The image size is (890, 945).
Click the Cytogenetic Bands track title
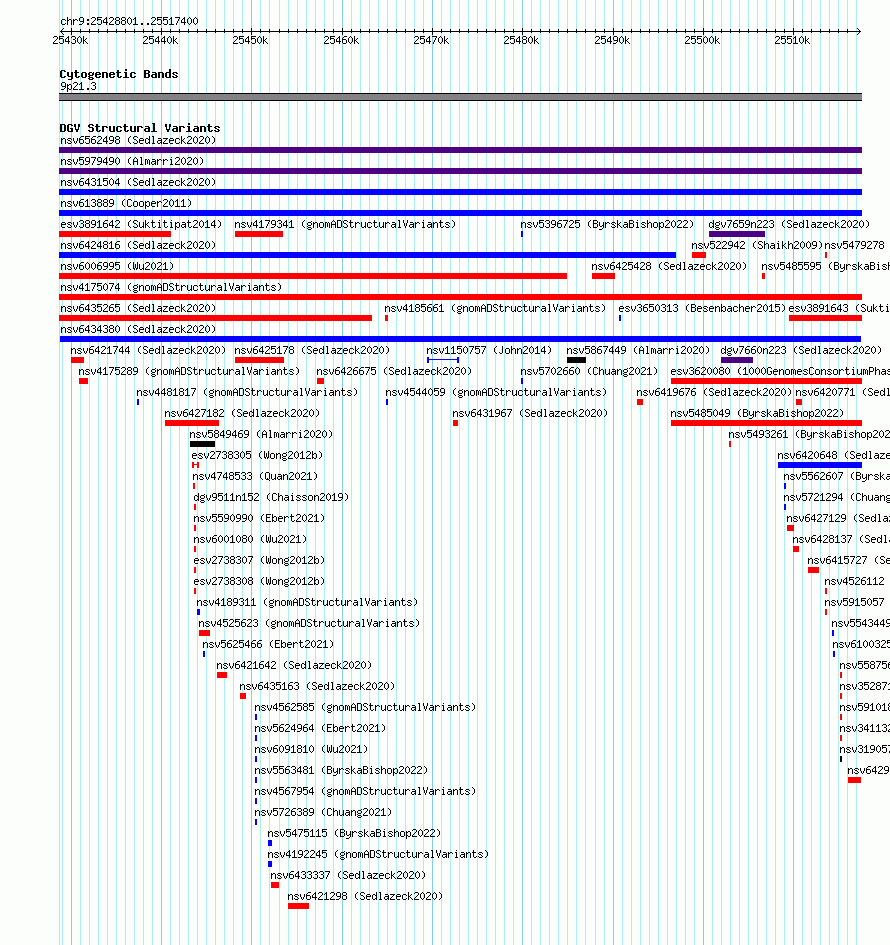point(119,74)
